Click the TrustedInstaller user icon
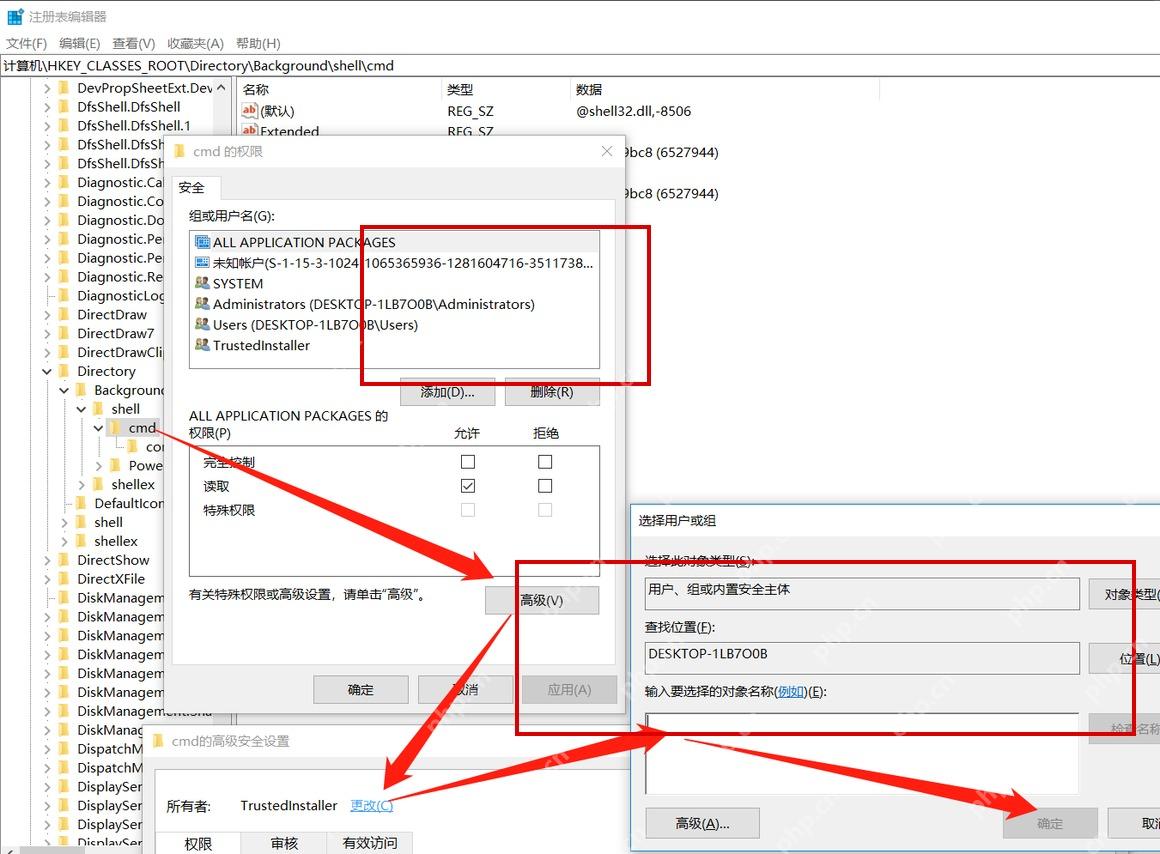The width and height of the screenshot is (1160, 854). pyautogui.click(x=202, y=346)
